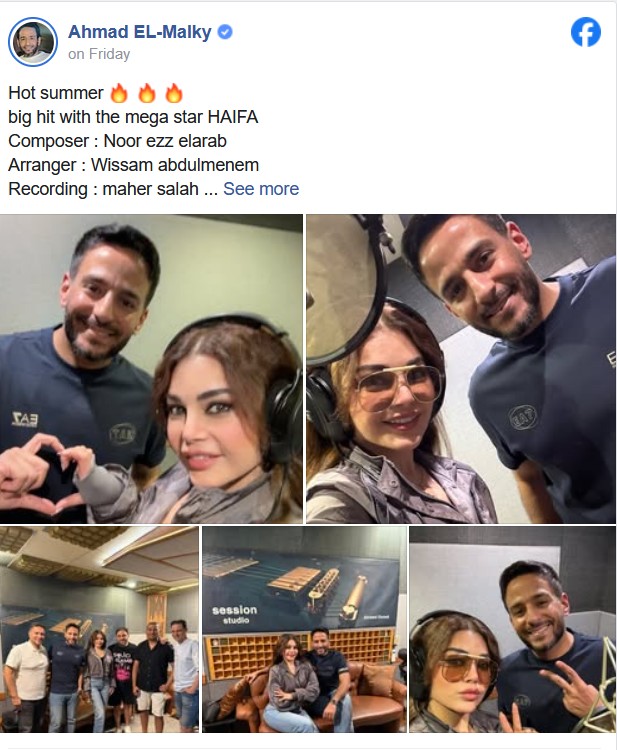Click the first fire emoji
This screenshot has width=617, height=750.
click(x=119, y=93)
